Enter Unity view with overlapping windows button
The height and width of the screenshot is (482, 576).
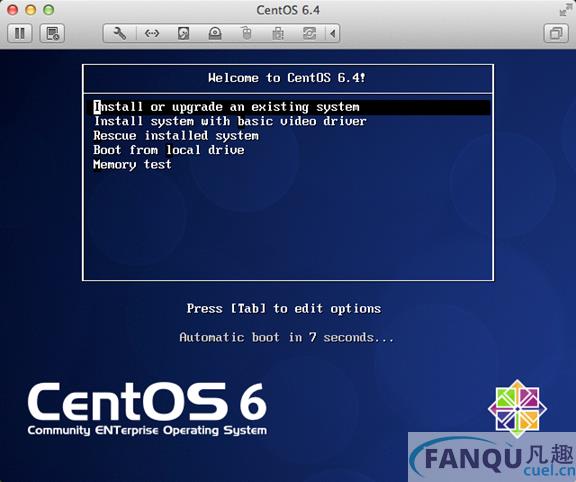pyautogui.click(x=556, y=33)
